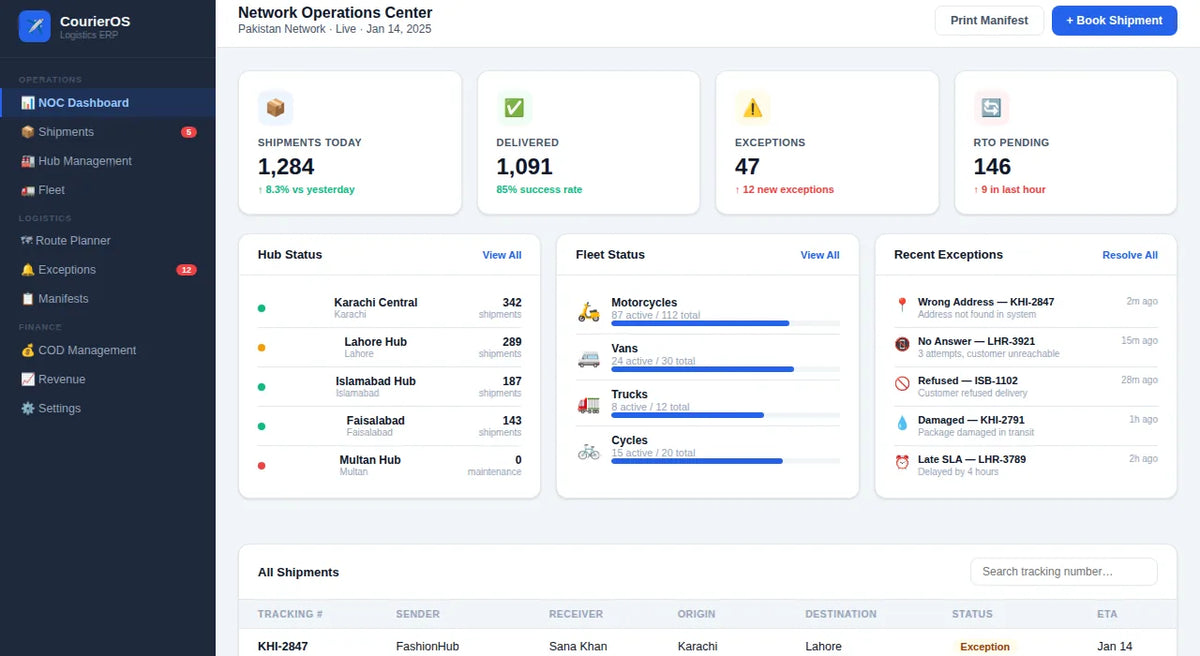The width and height of the screenshot is (1200, 656).
Task: Click the Lahore Hub row name
Action: [376, 342]
